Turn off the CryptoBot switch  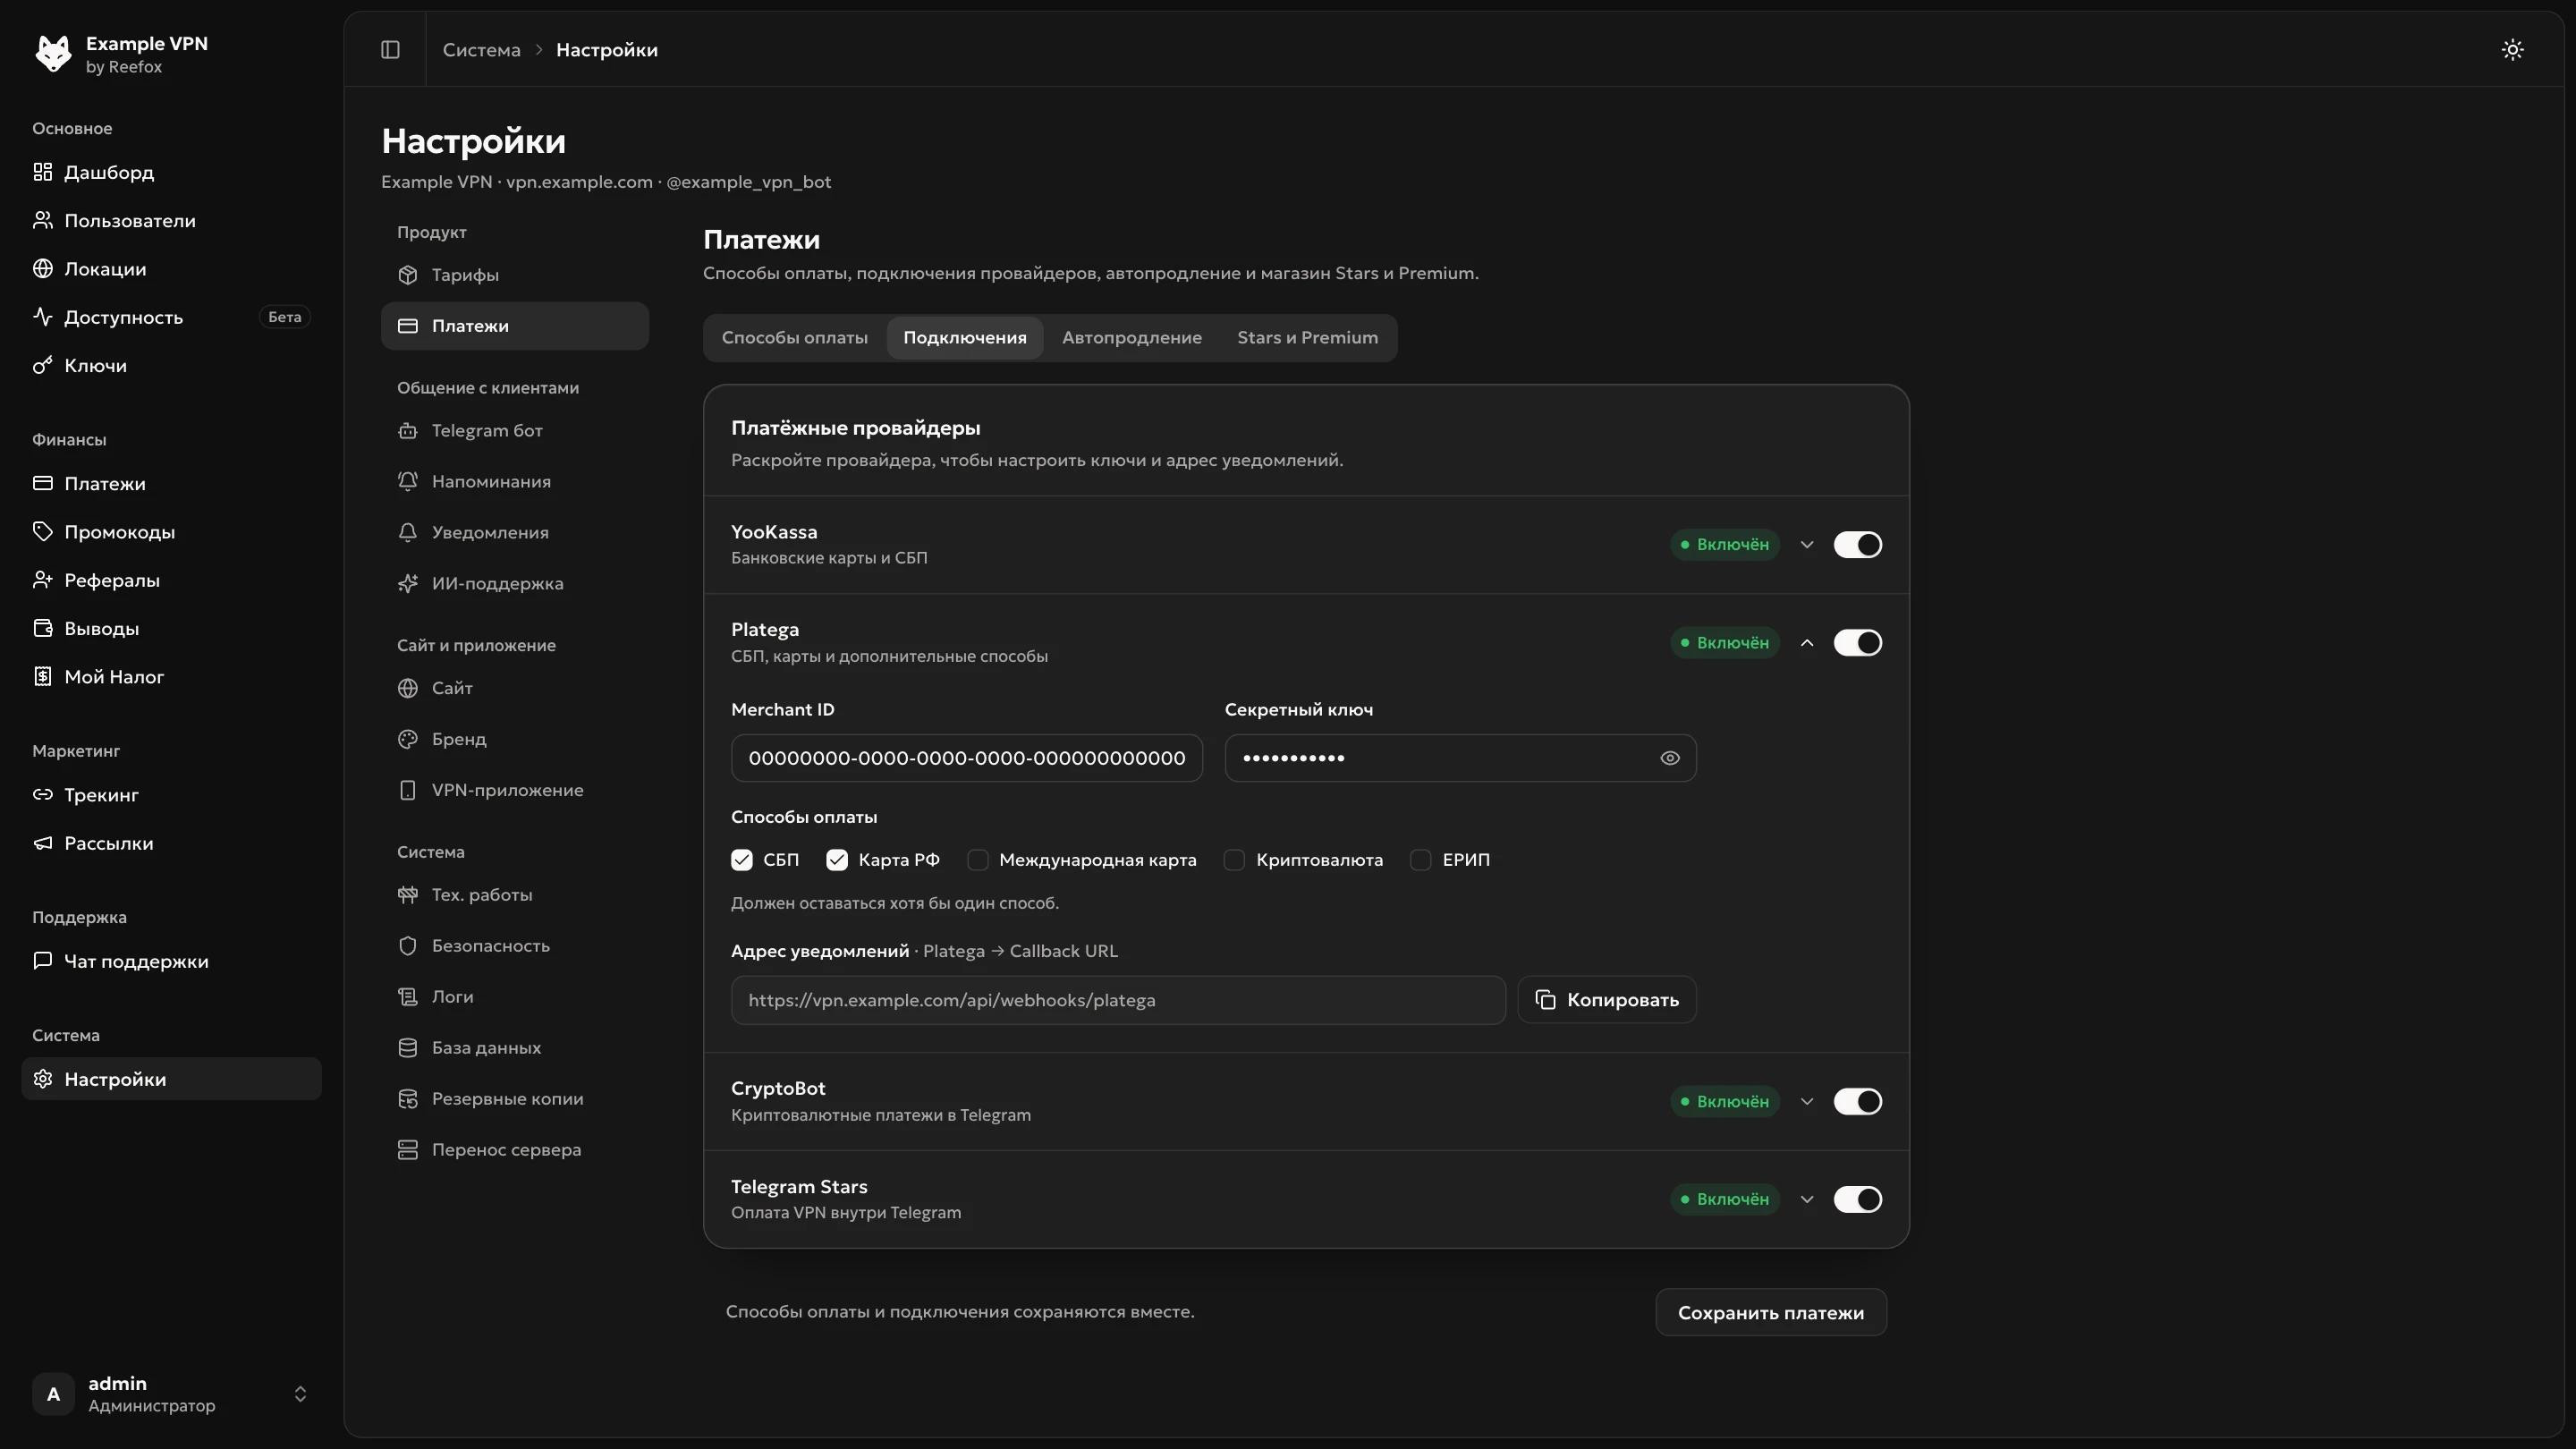pos(1857,1101)
